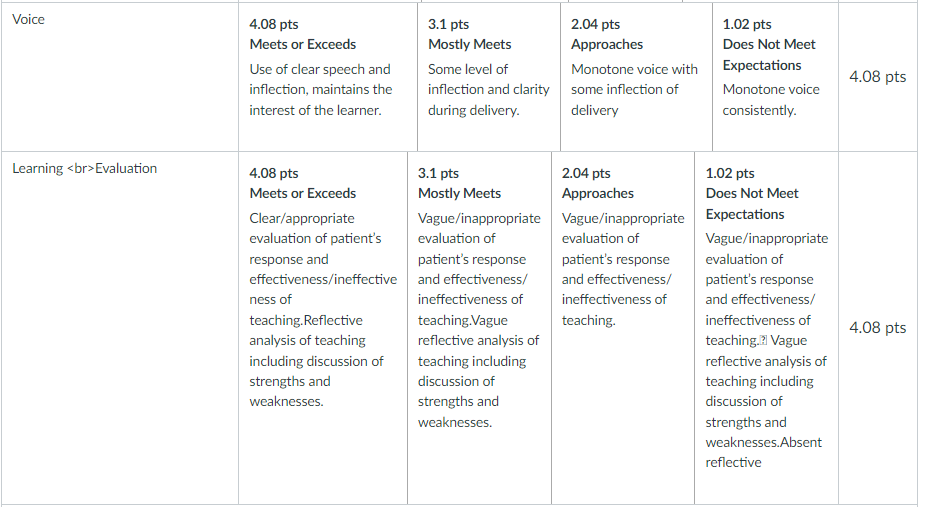Click 'Some level of inflection and clarity' text
Image resolution: width=952 pixels, height=507 pixels.
coord(488,90)
